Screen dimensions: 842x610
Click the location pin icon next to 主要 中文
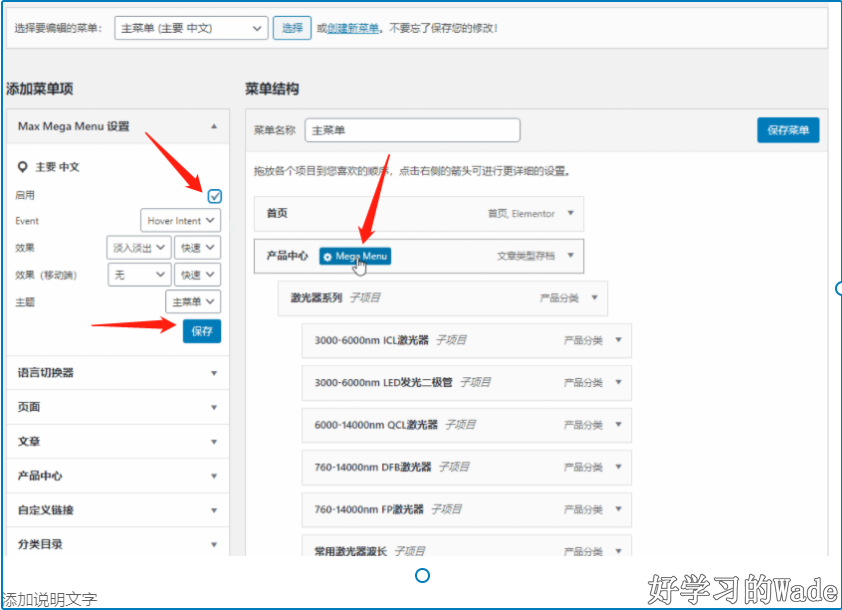23,167
